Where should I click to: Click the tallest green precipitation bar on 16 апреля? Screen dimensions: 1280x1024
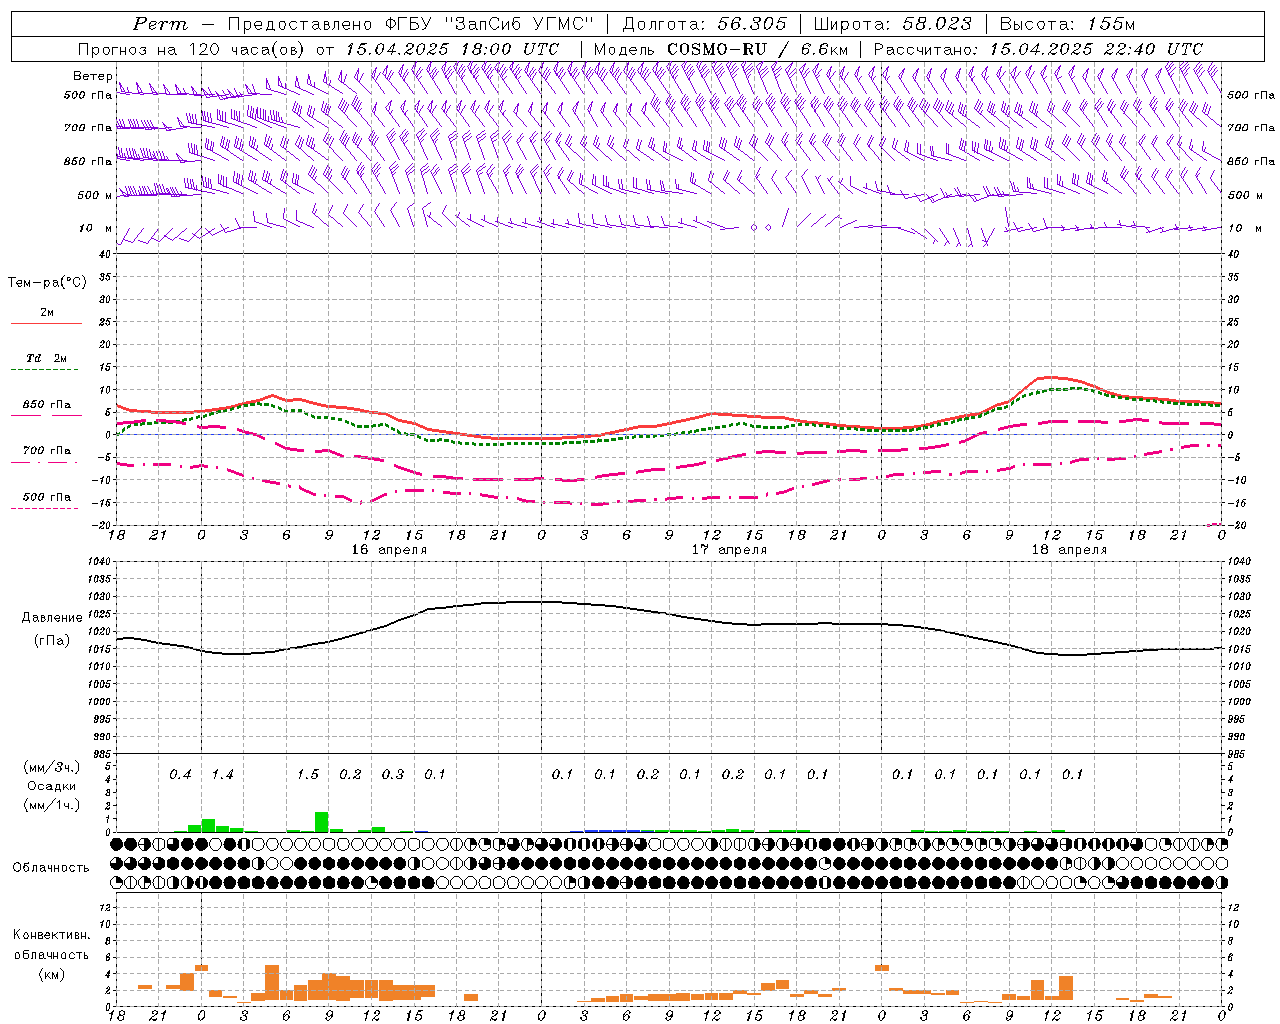click(x=322, y=822)
